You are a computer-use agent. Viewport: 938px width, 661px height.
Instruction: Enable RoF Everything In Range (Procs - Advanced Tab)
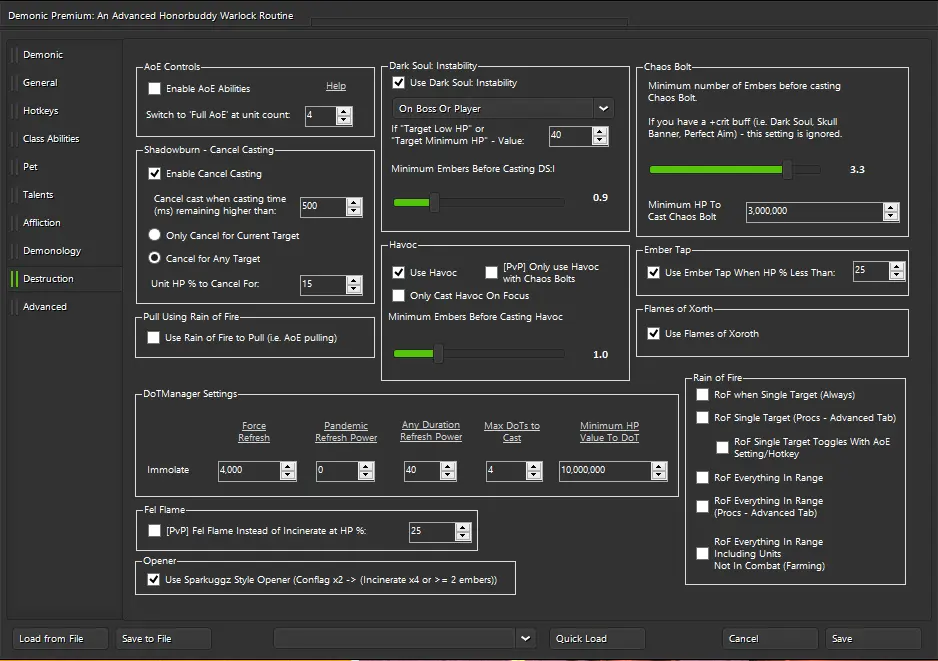click(702, 507)
